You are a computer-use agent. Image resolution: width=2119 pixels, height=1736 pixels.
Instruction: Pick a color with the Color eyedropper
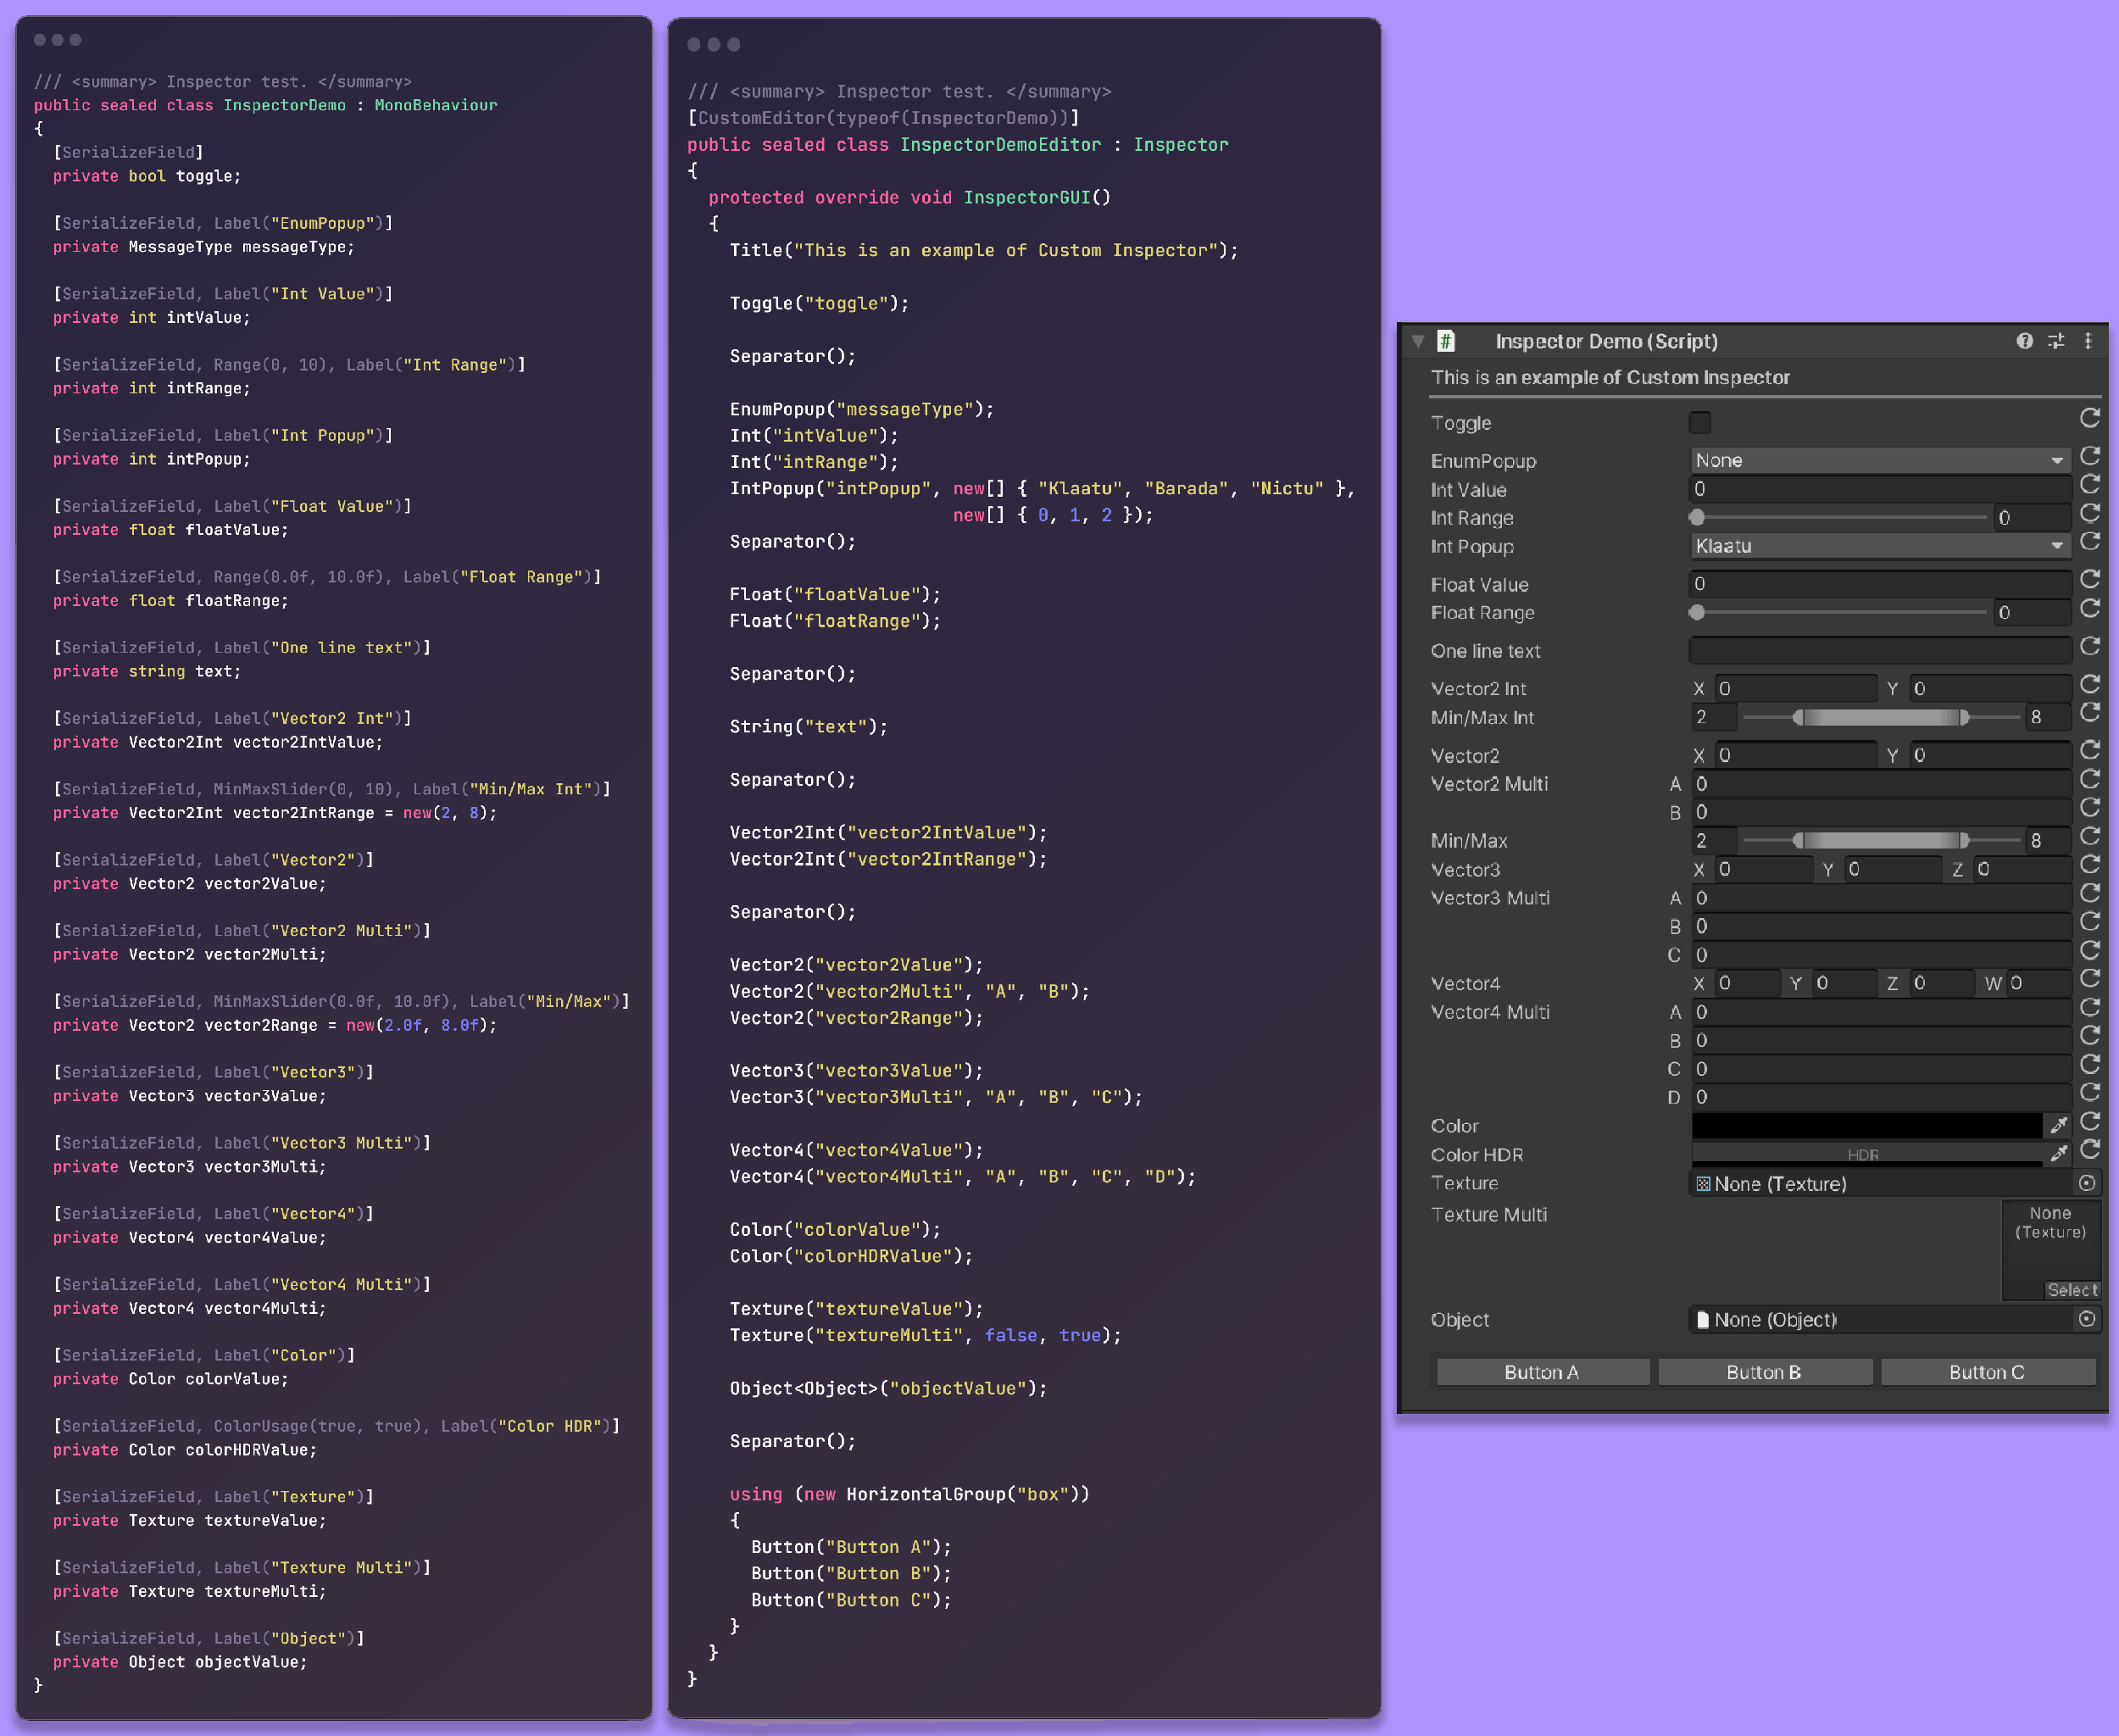(2058, 1126)
